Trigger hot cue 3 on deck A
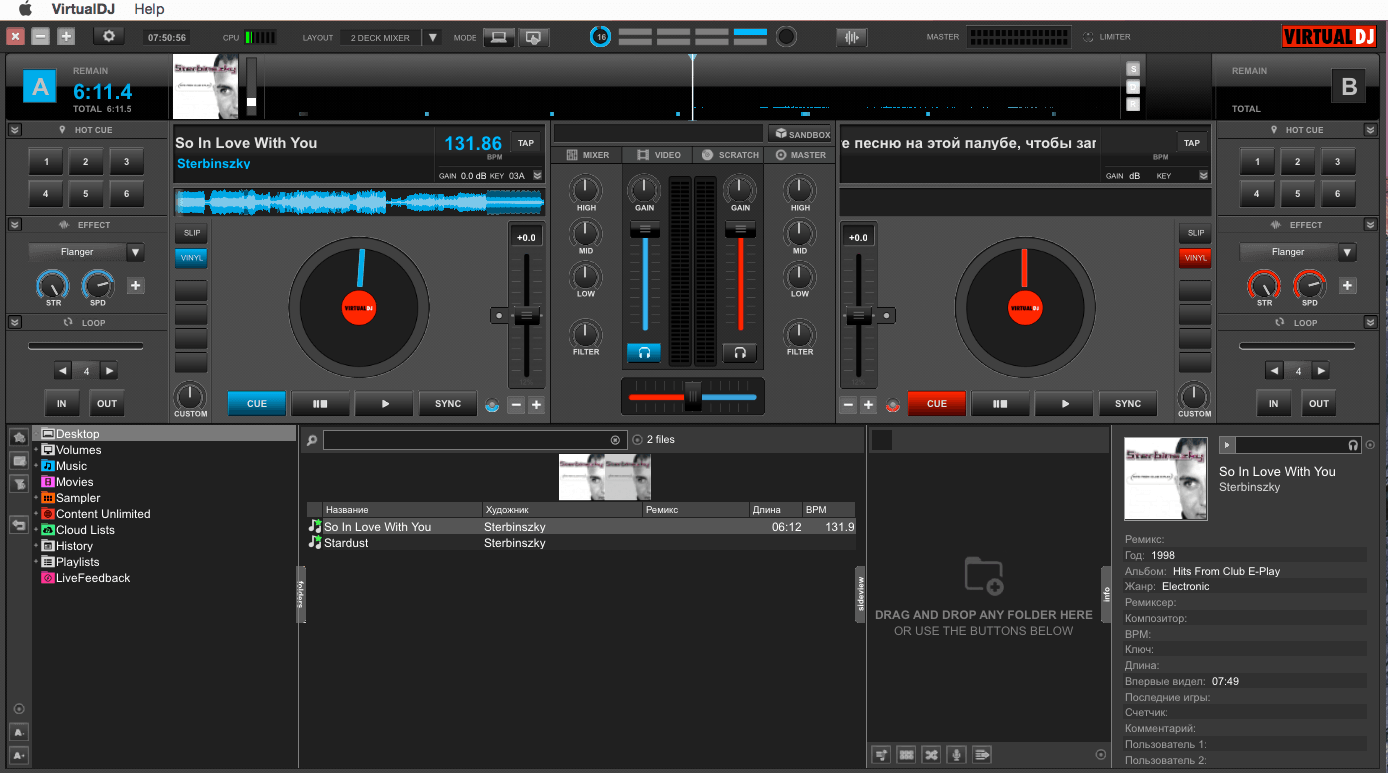The height and width of the screenshot is (773, 1388). tap(126, 161)
